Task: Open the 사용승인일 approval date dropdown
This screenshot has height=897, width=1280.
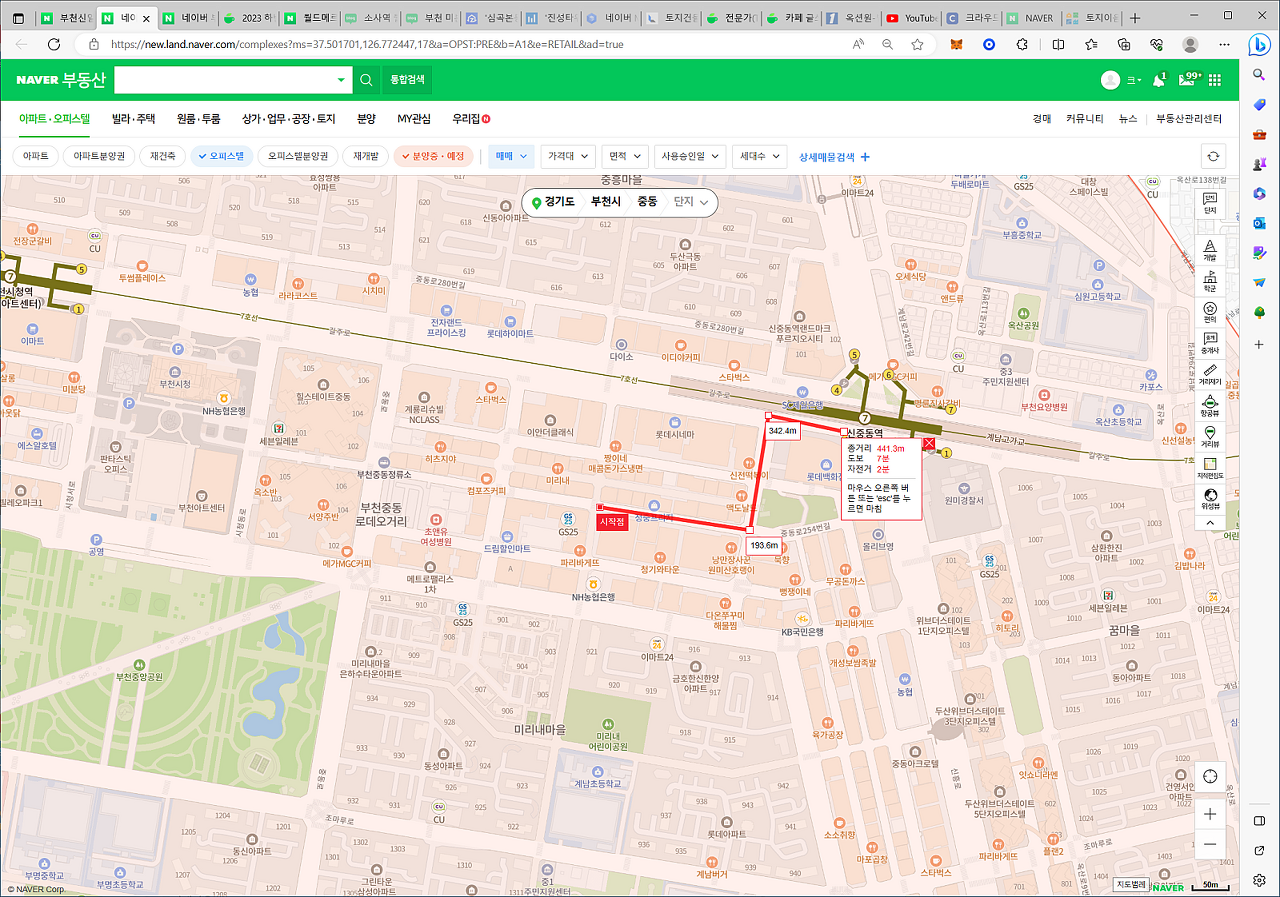Action: (690, 156)
